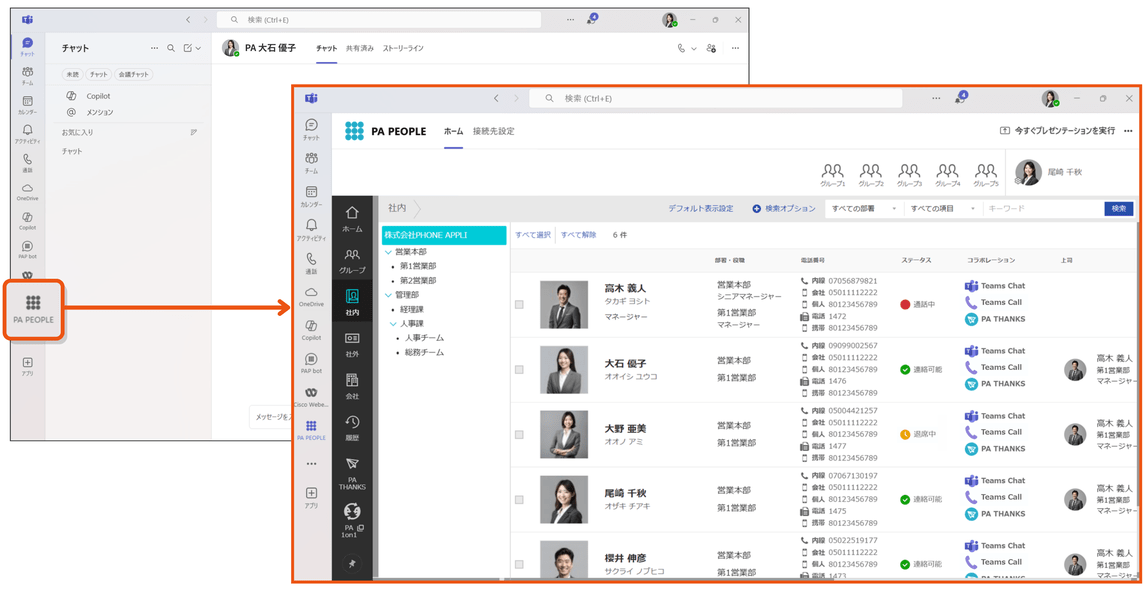Open notifications bell in the front window title bar

coord(960,98)
